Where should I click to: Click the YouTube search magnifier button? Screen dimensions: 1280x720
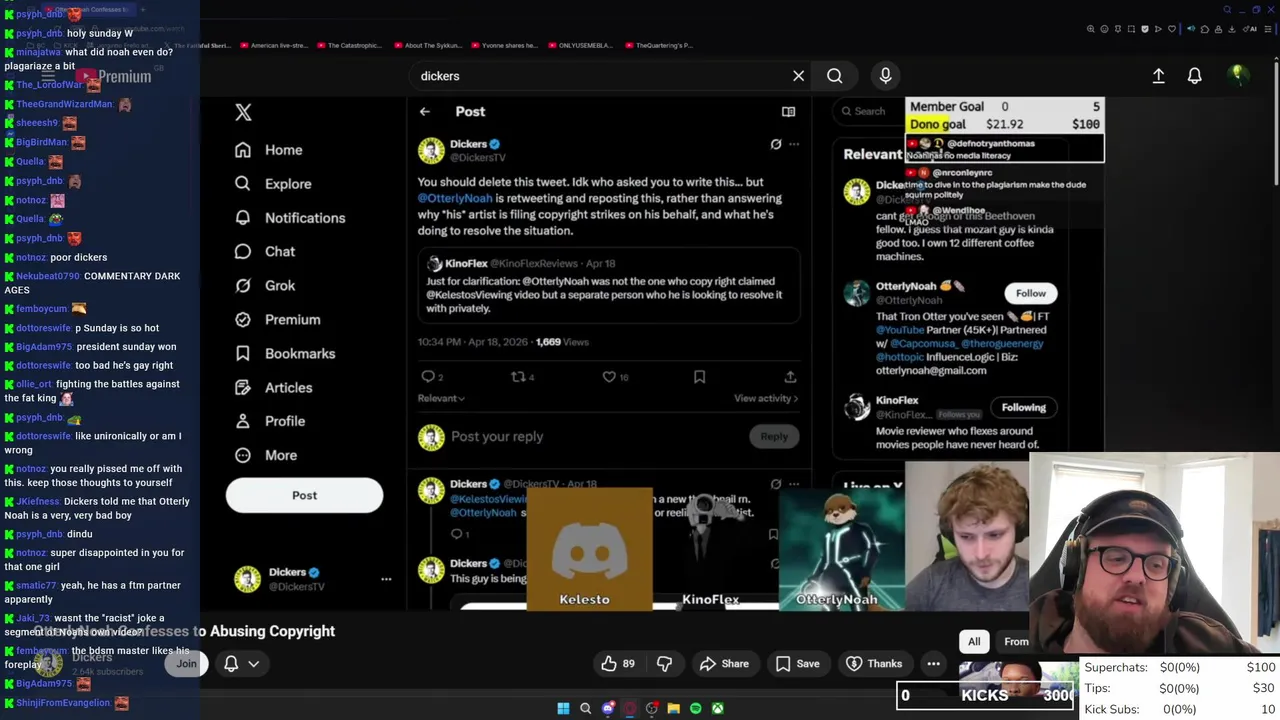[835, 76]
